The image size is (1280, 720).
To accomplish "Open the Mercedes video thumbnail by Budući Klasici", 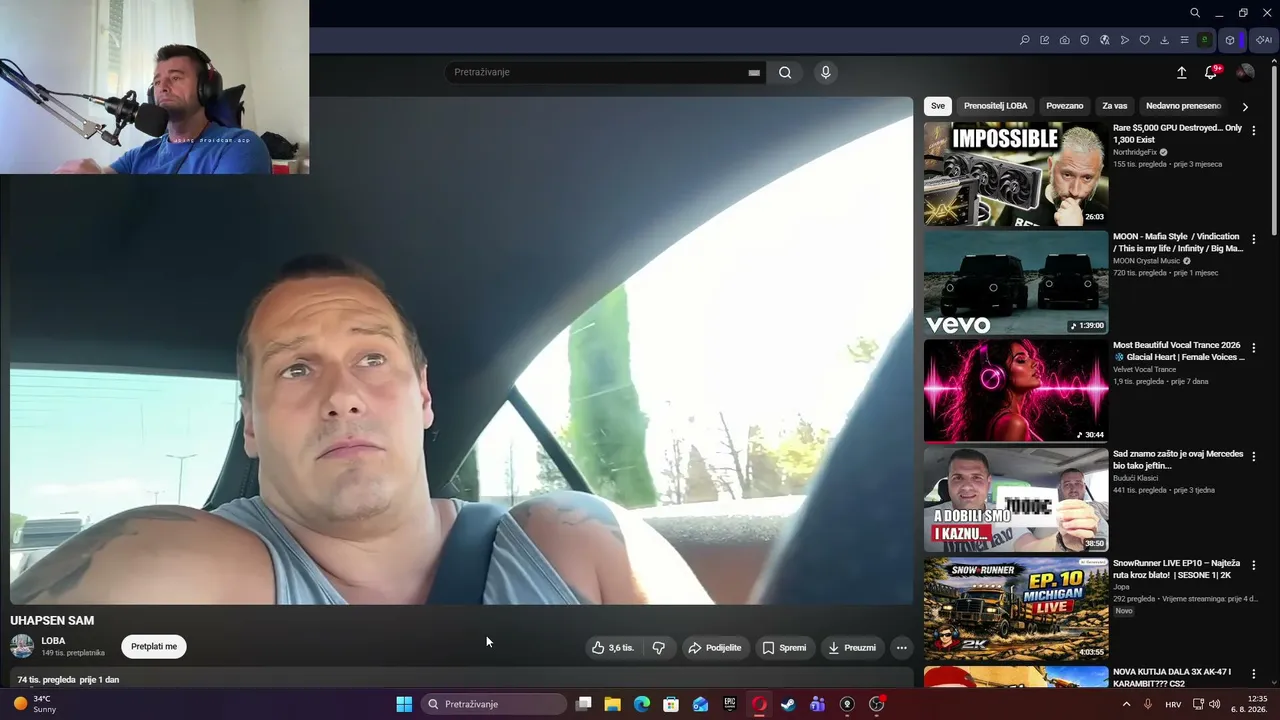I will coord(1016,500).
